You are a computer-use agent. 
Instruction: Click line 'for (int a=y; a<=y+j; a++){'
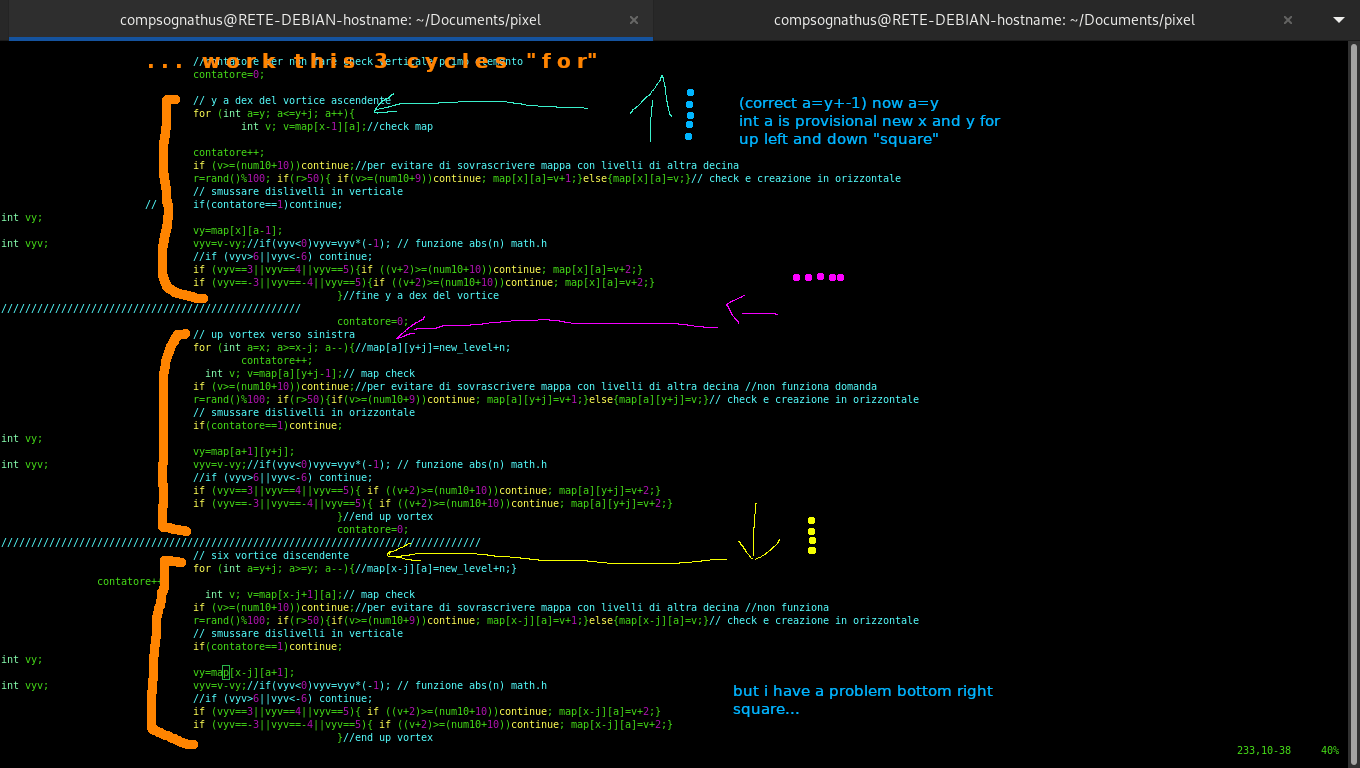tap(274, 114)
